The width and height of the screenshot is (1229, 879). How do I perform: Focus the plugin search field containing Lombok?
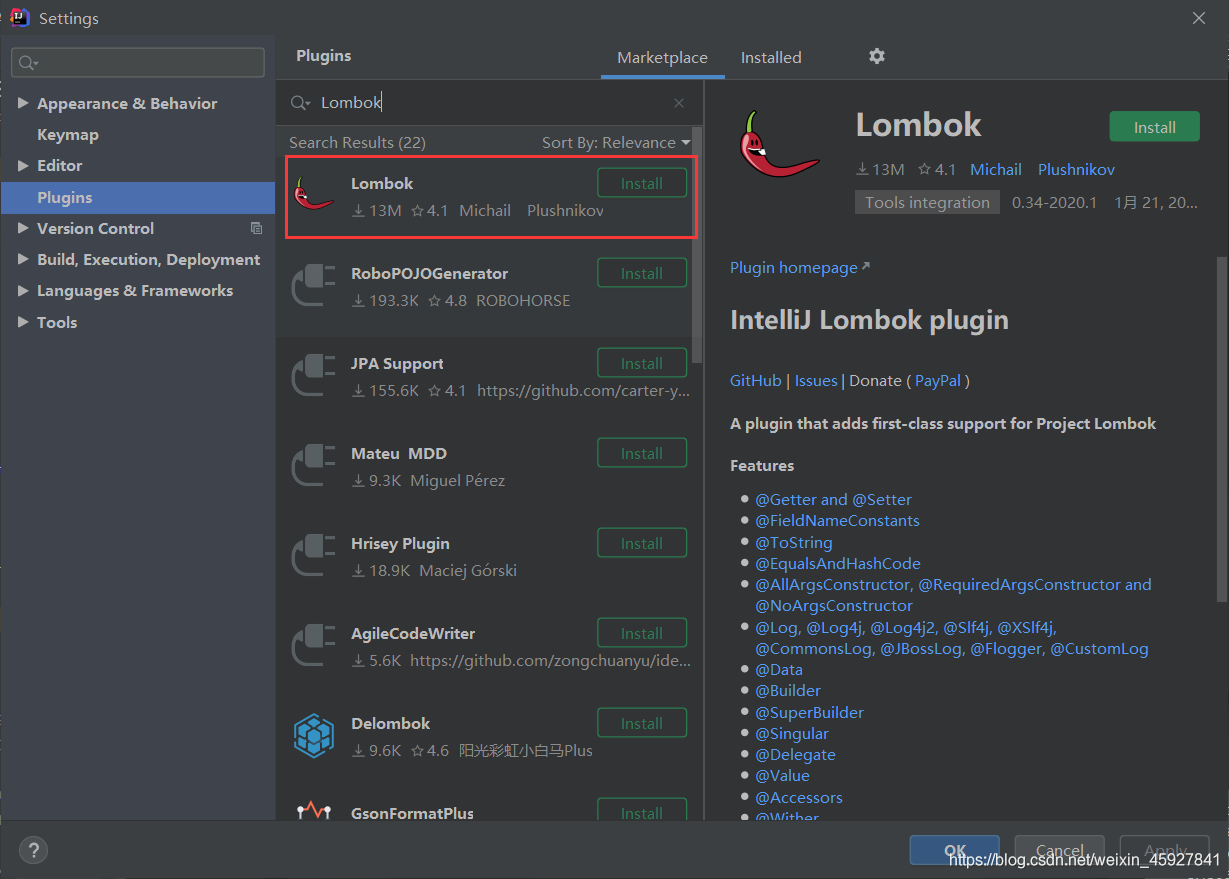(490, 103)
